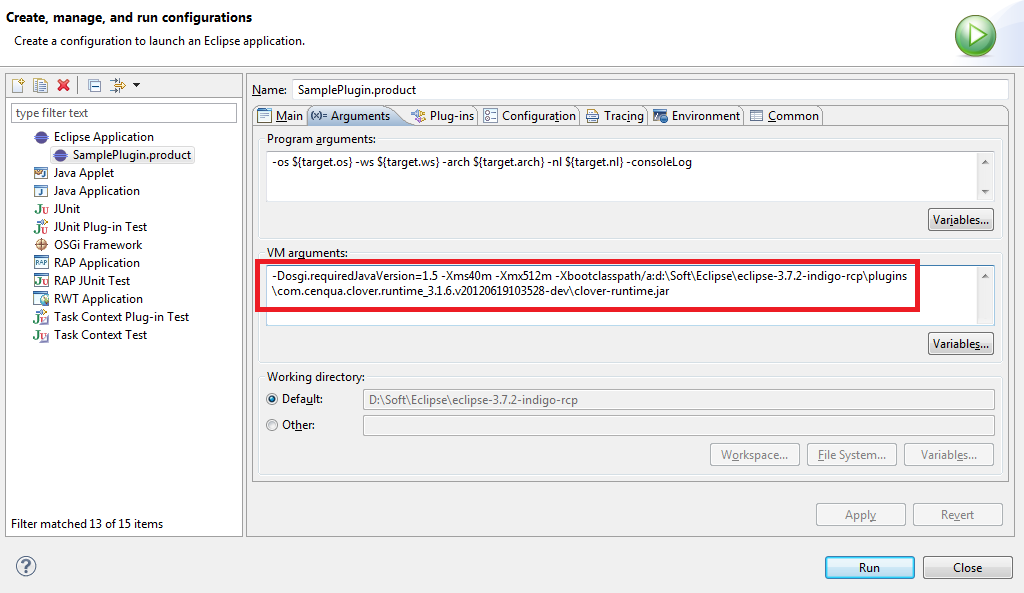Click the Collapse All icon
Screen dimensions: 1024x593
(94, 86)
